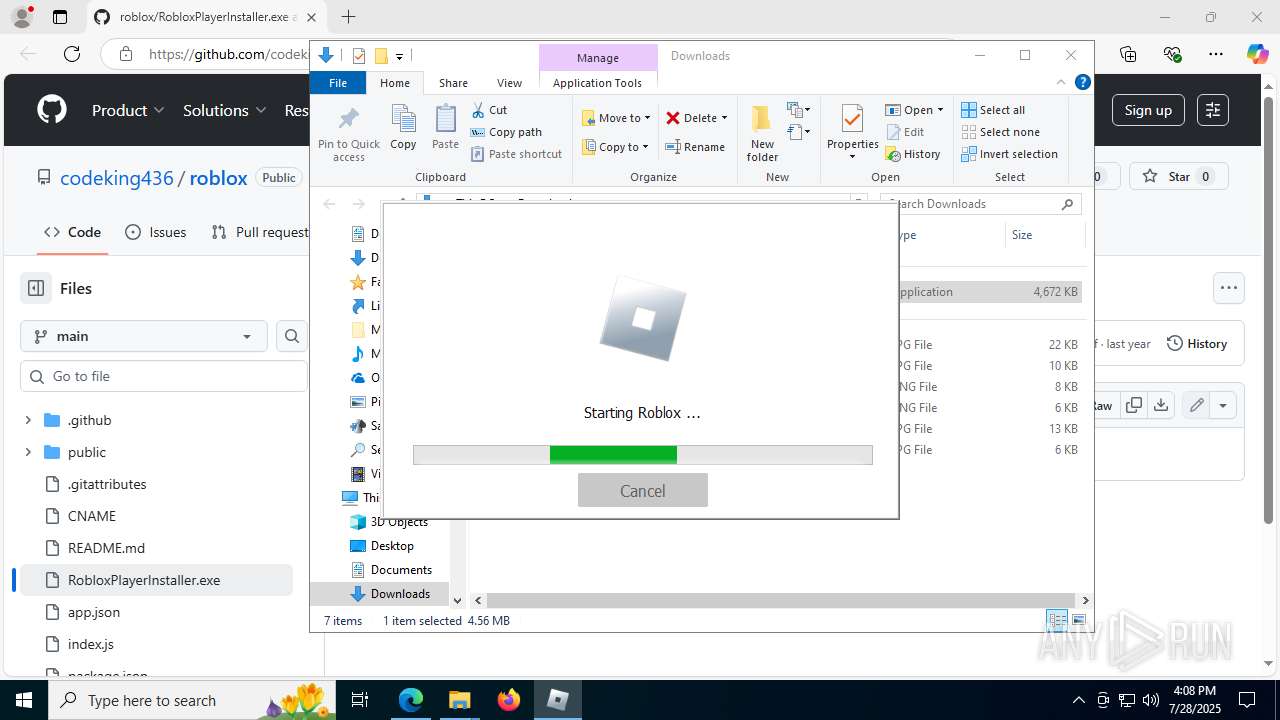Click the horizontal scrollbar in the file list
This screenshot has height=720, width=1280.
tap(780, 600)
